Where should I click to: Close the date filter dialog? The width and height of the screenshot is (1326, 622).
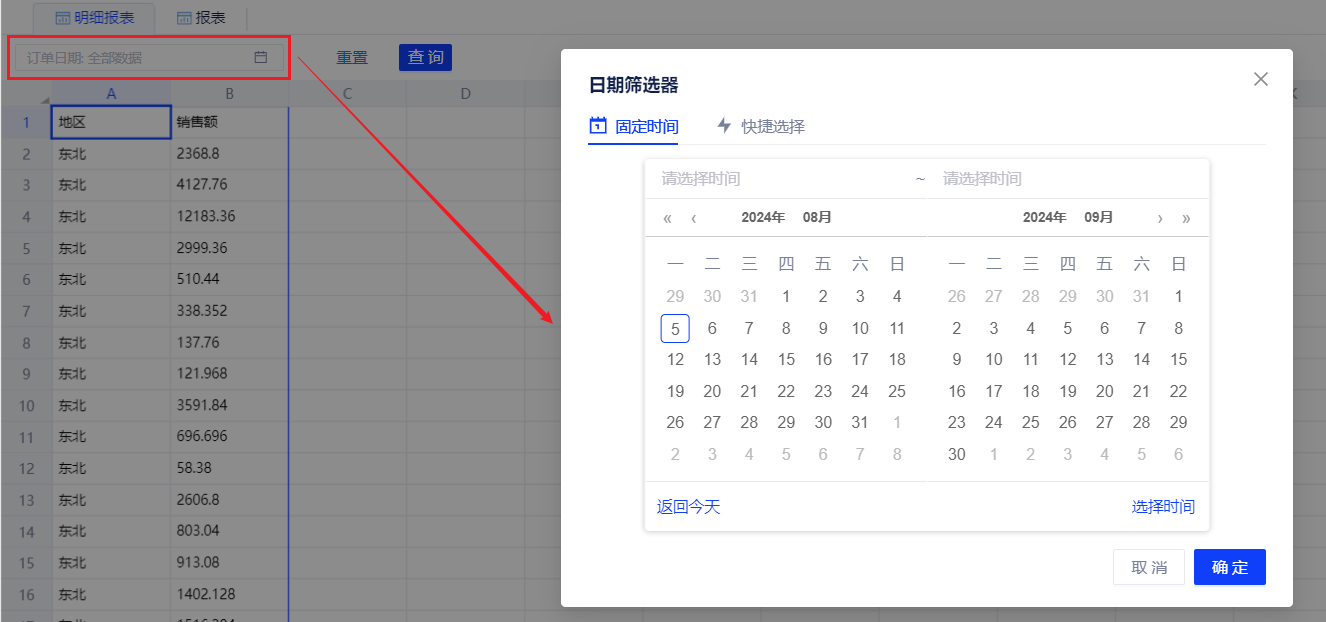pos(1260,80)
